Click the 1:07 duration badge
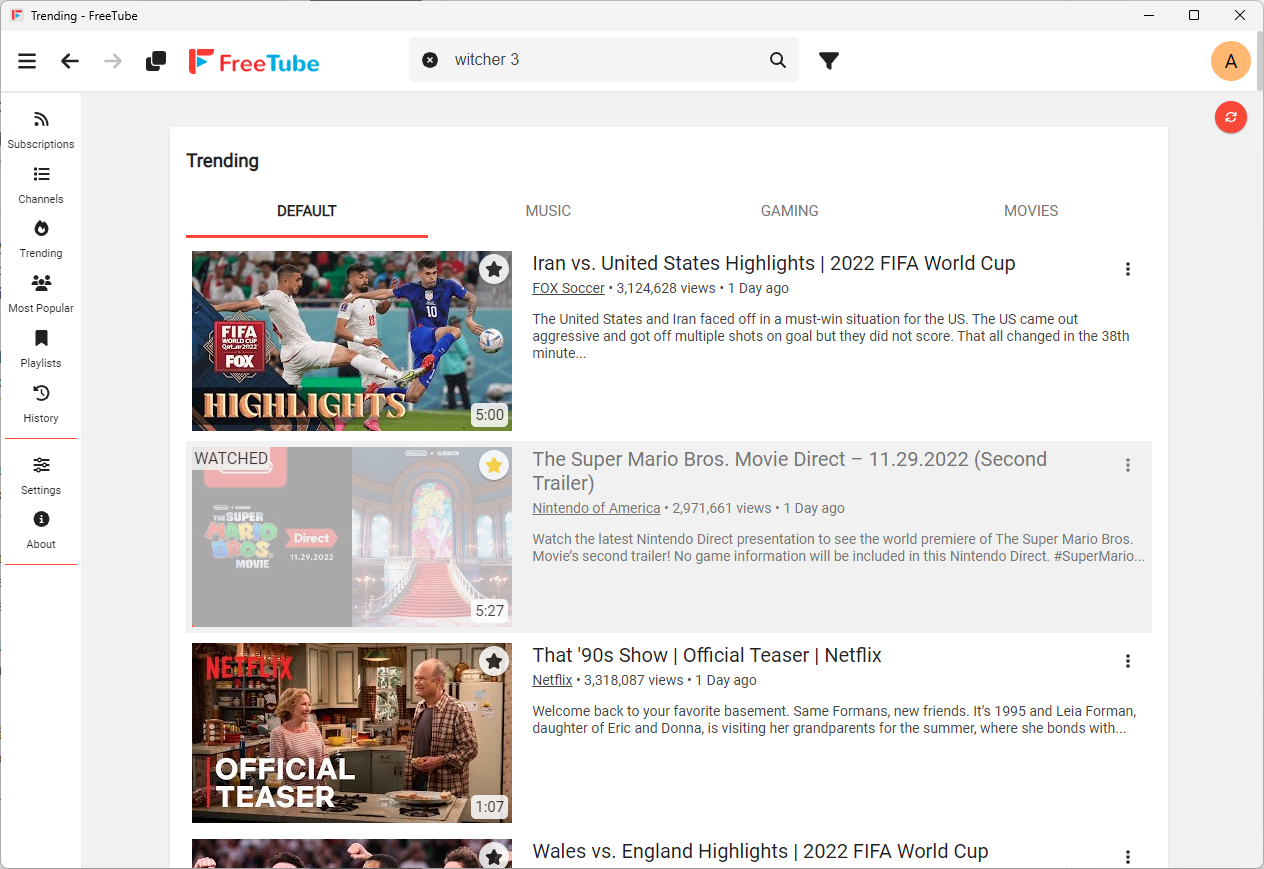The height and width of the screenshot is (869, 1264). 490,807
